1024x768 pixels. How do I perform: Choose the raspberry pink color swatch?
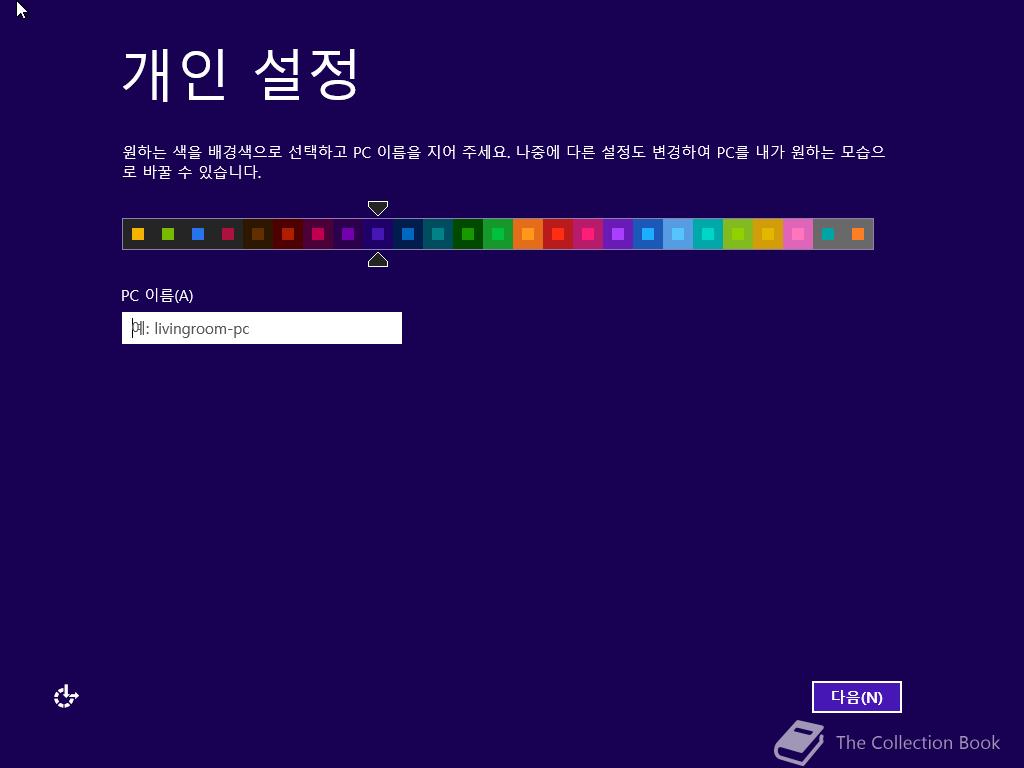(x=588, y=234)
